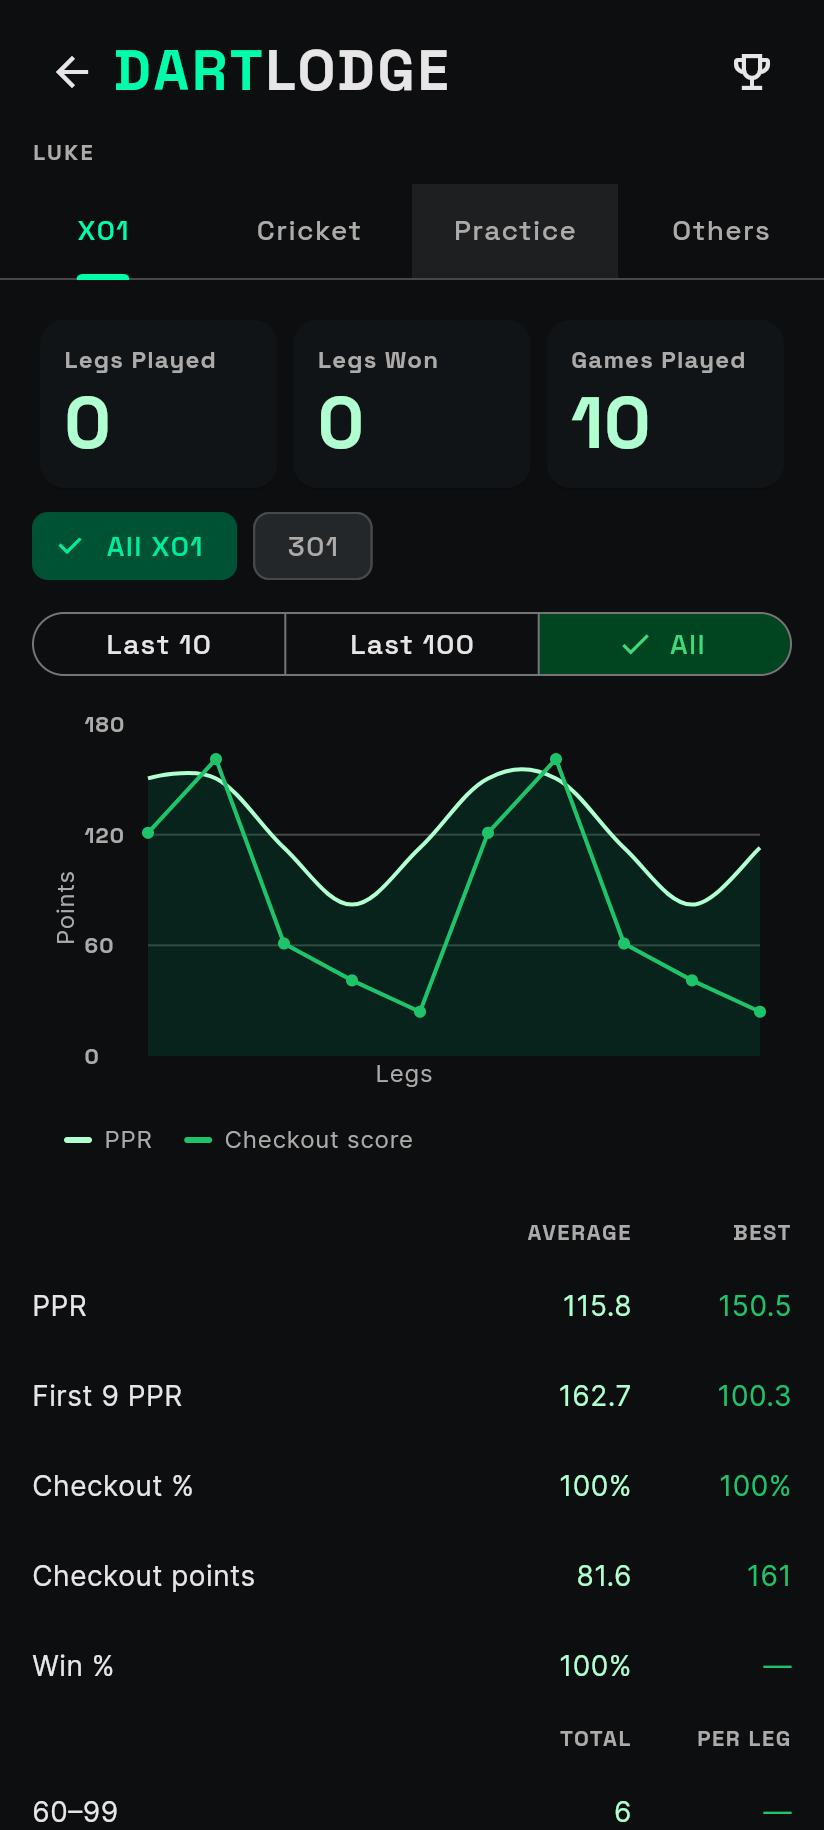Click the Points y-axis label

tap(66, 908)
